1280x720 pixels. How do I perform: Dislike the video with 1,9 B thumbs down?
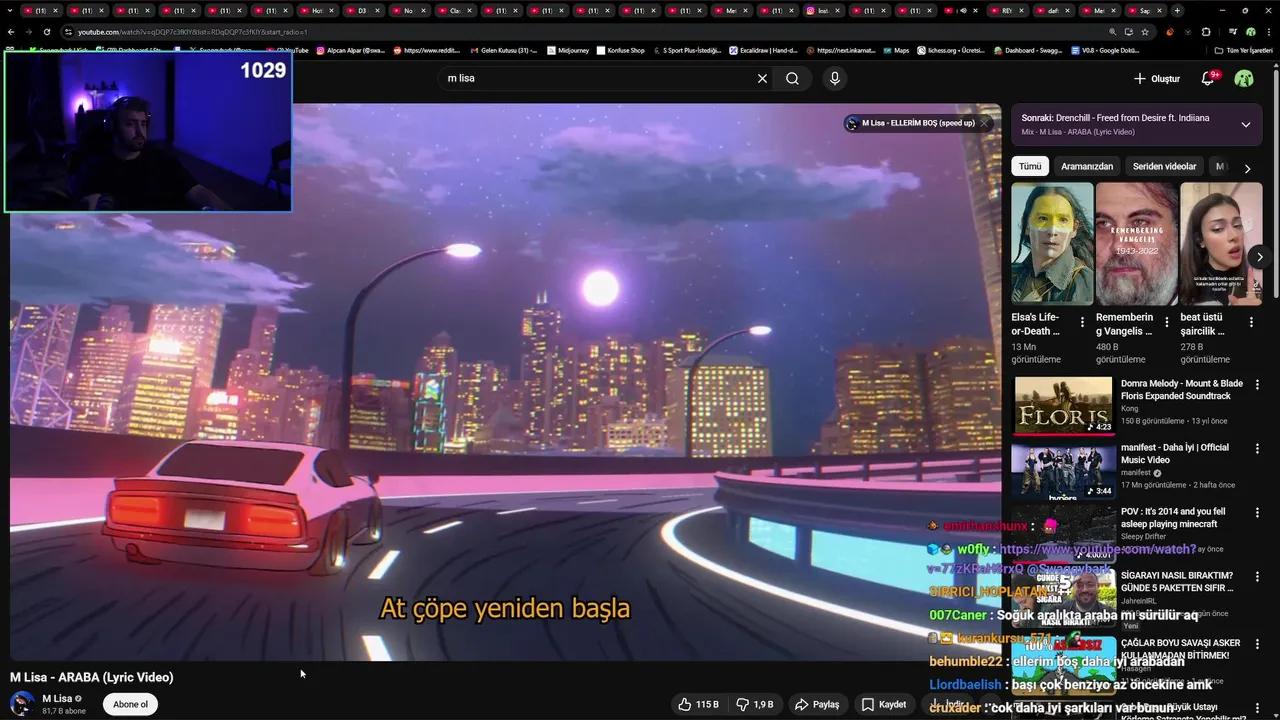[755, 704]
